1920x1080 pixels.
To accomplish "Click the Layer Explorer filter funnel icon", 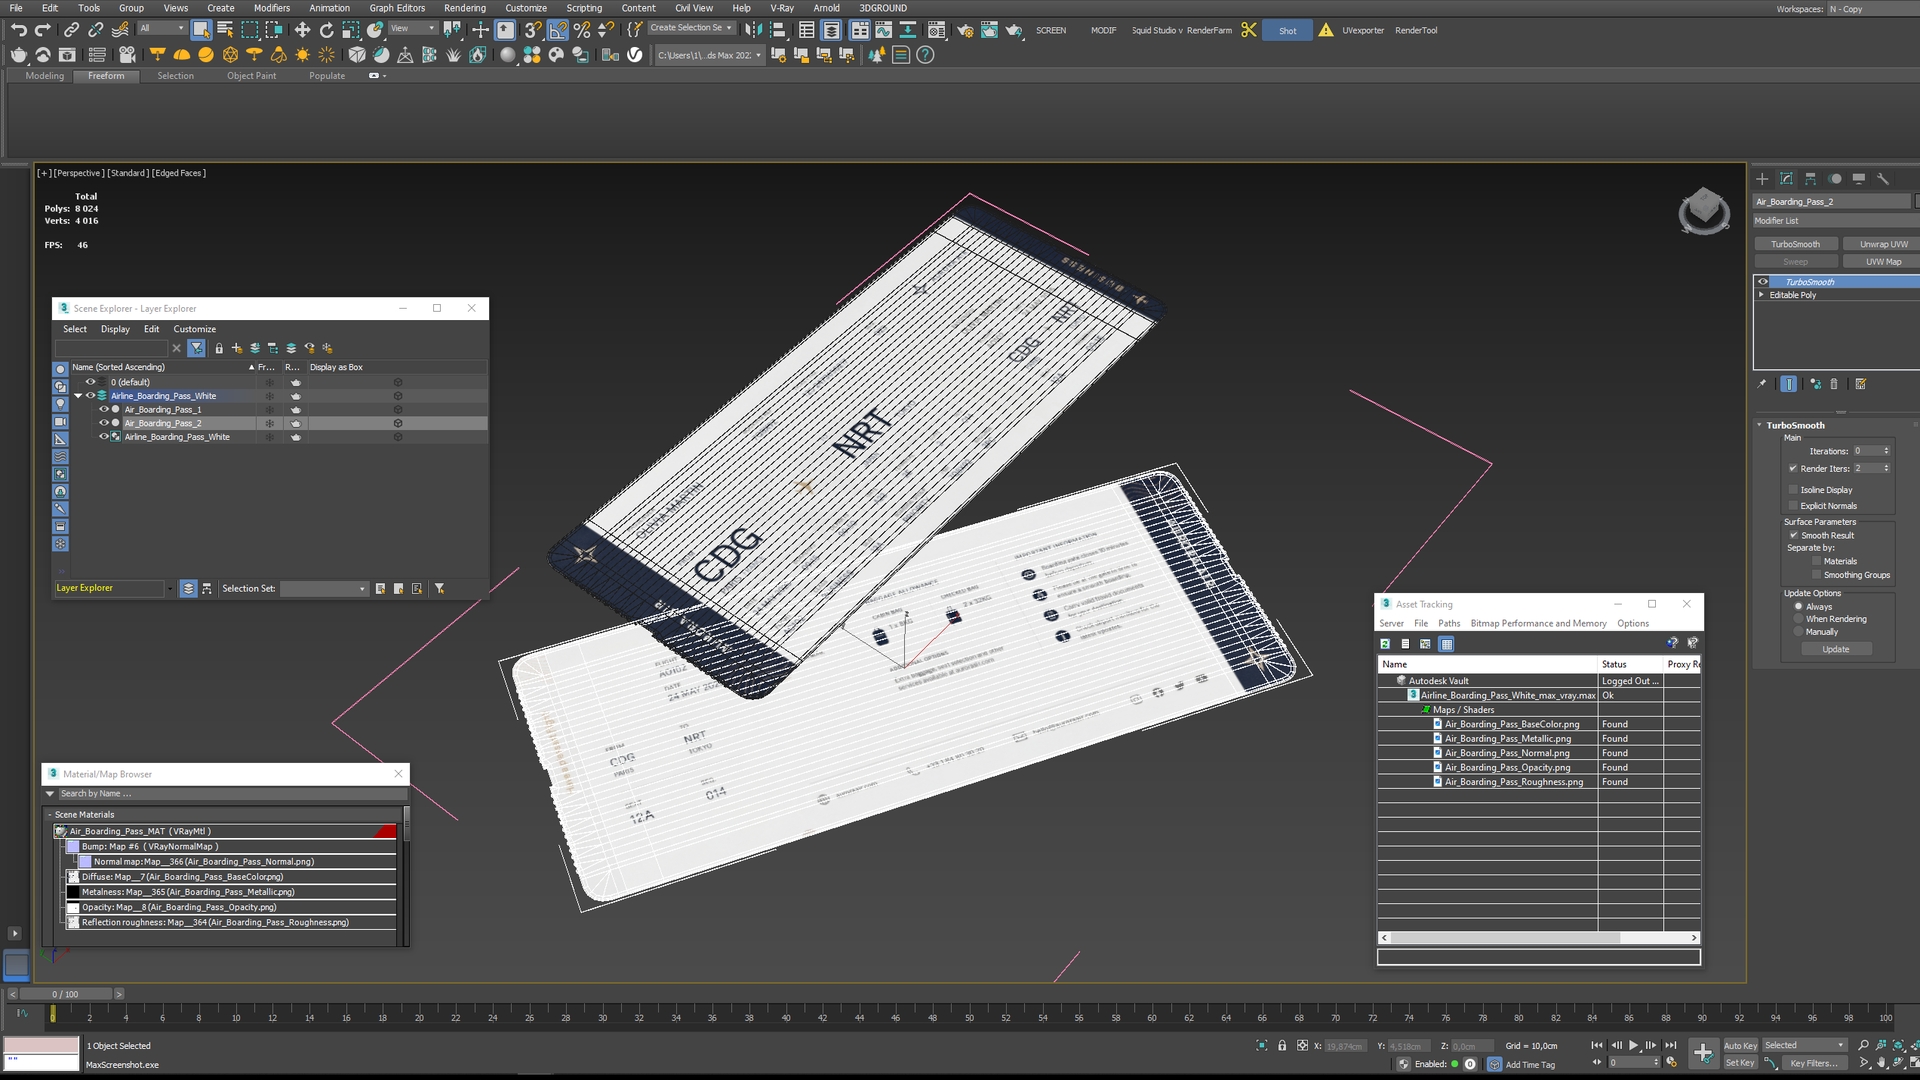I will [x=197, y=348].
